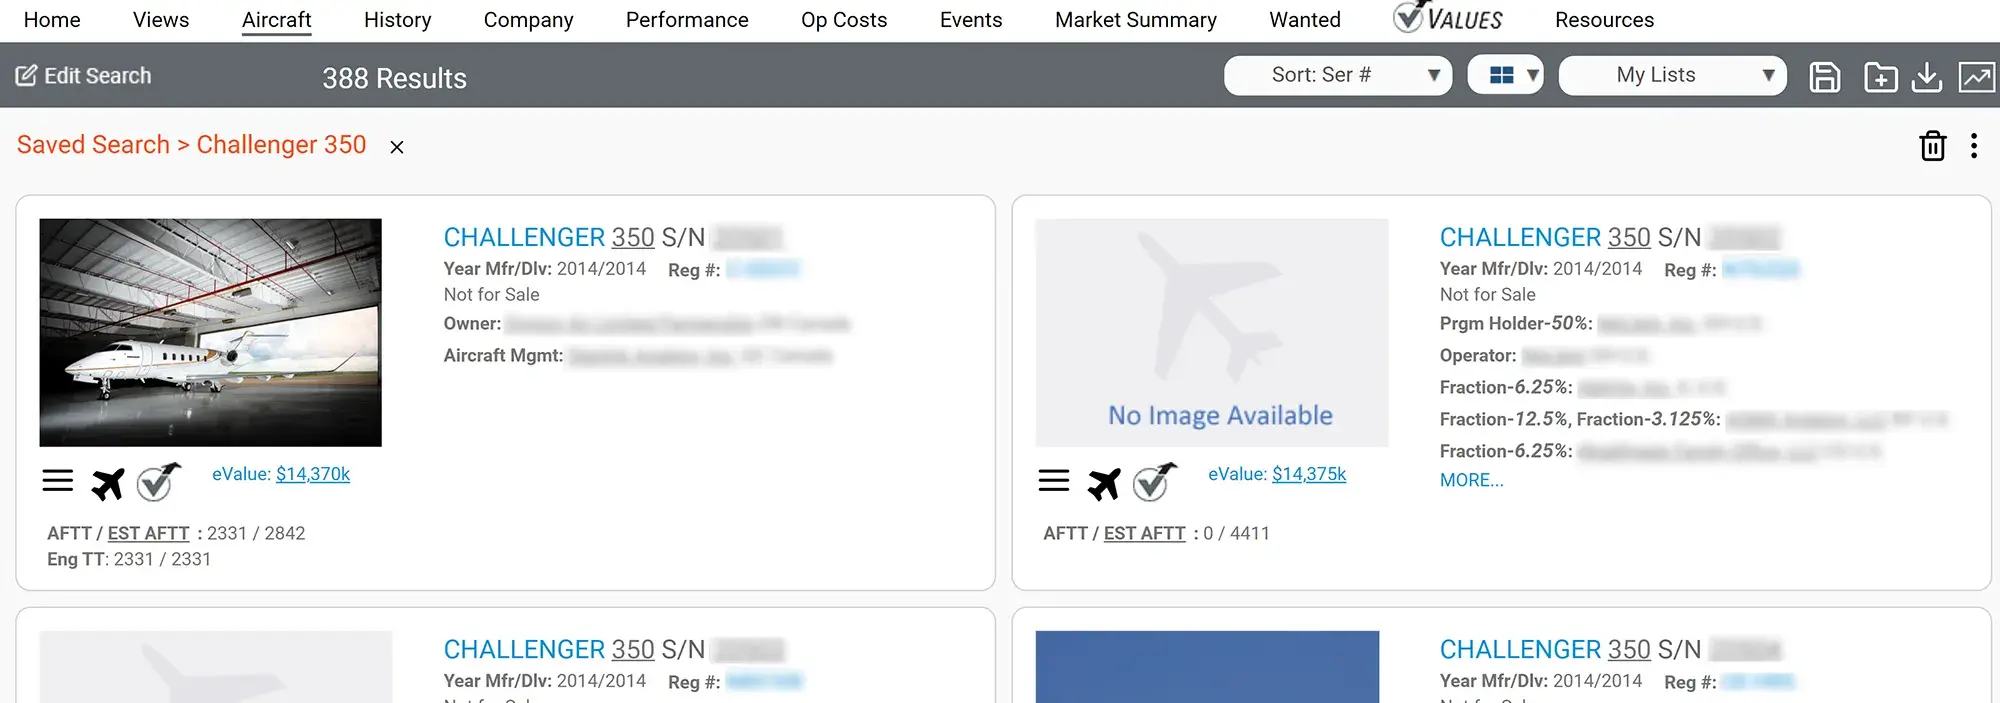Expand the grid view layout dropdown
The width and height of the screenshot is (2000, 703).
(1505, 75)
